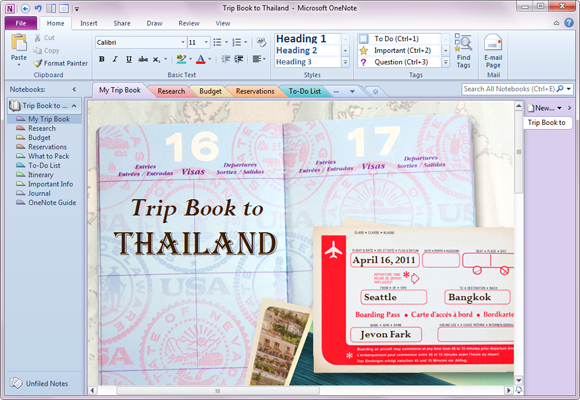Click the Search All Notebooks field
The image size is (580, 400).
click(509, 89)
